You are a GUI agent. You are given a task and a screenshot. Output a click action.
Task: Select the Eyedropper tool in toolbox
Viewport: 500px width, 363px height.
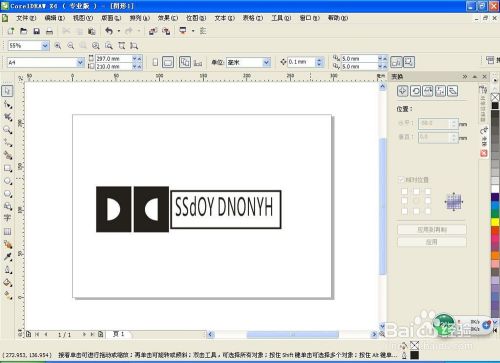point(8,256)
